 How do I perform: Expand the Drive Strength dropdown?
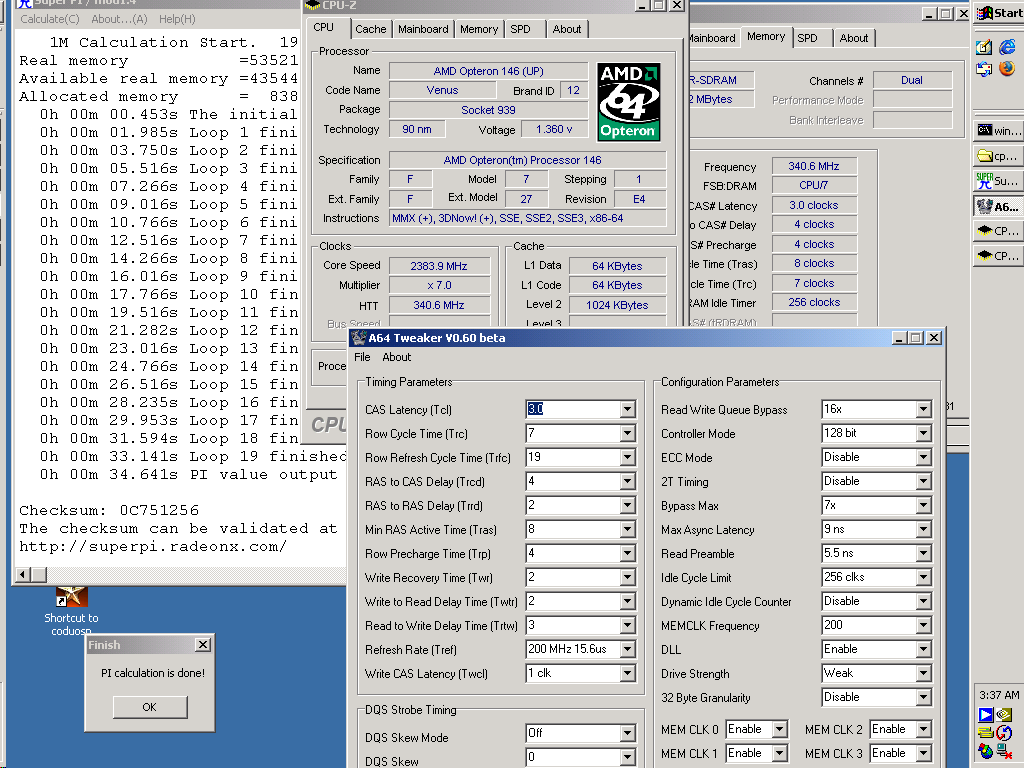(923, 674)
